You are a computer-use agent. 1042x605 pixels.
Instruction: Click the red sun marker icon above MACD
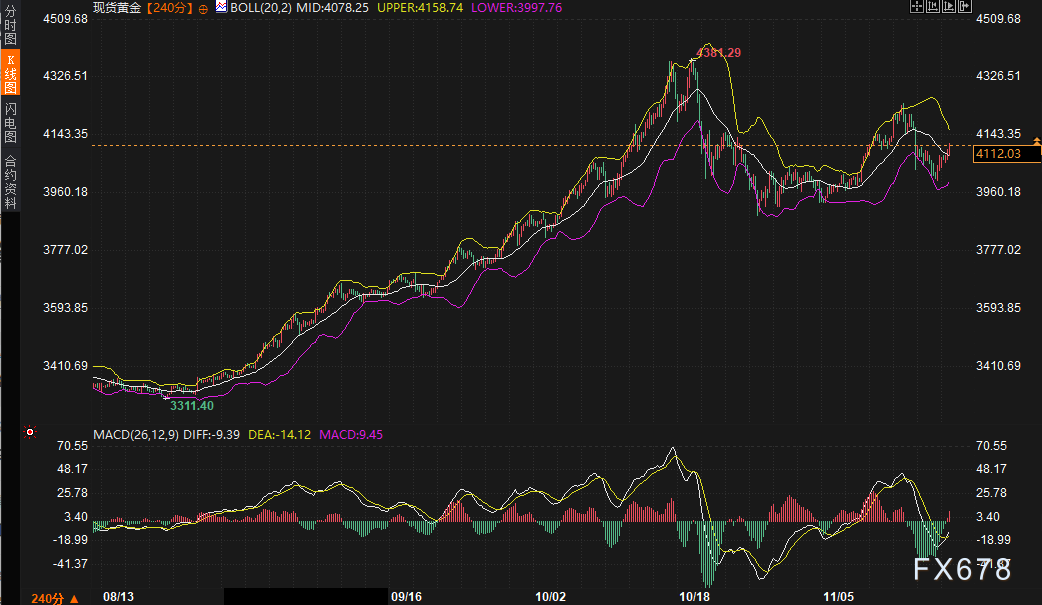tap(30, 432)
